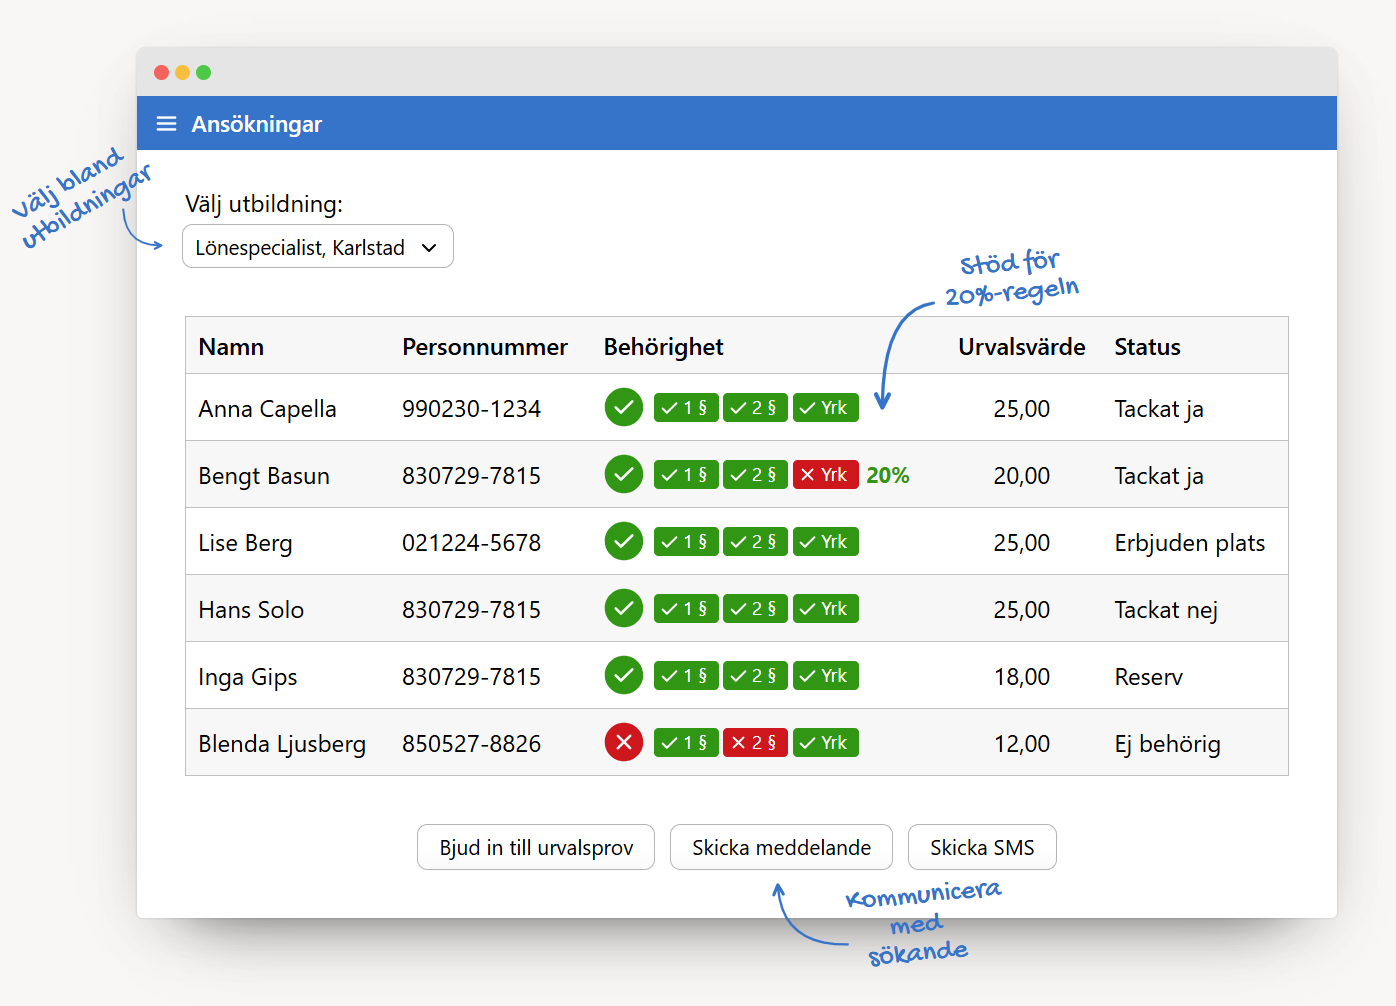Click Anna Capella's green eligibility checkmark
The width and height of the screenshot is (1396, 1006).
click(623, 408)
